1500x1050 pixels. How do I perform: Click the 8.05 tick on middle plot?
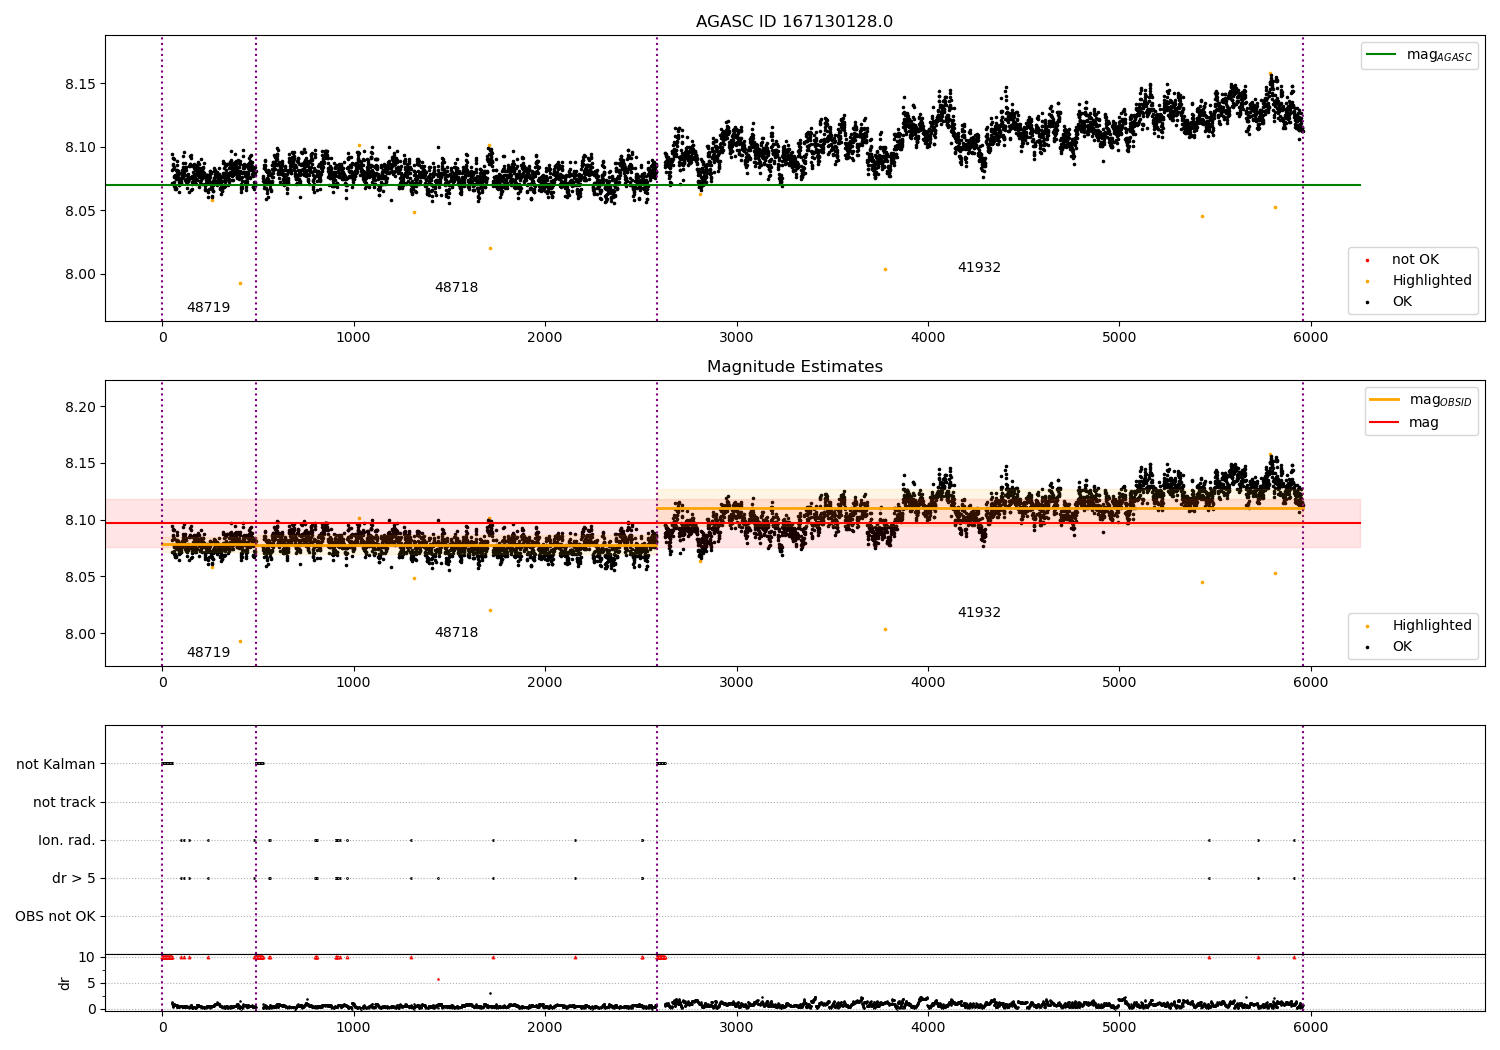(81, 577)
